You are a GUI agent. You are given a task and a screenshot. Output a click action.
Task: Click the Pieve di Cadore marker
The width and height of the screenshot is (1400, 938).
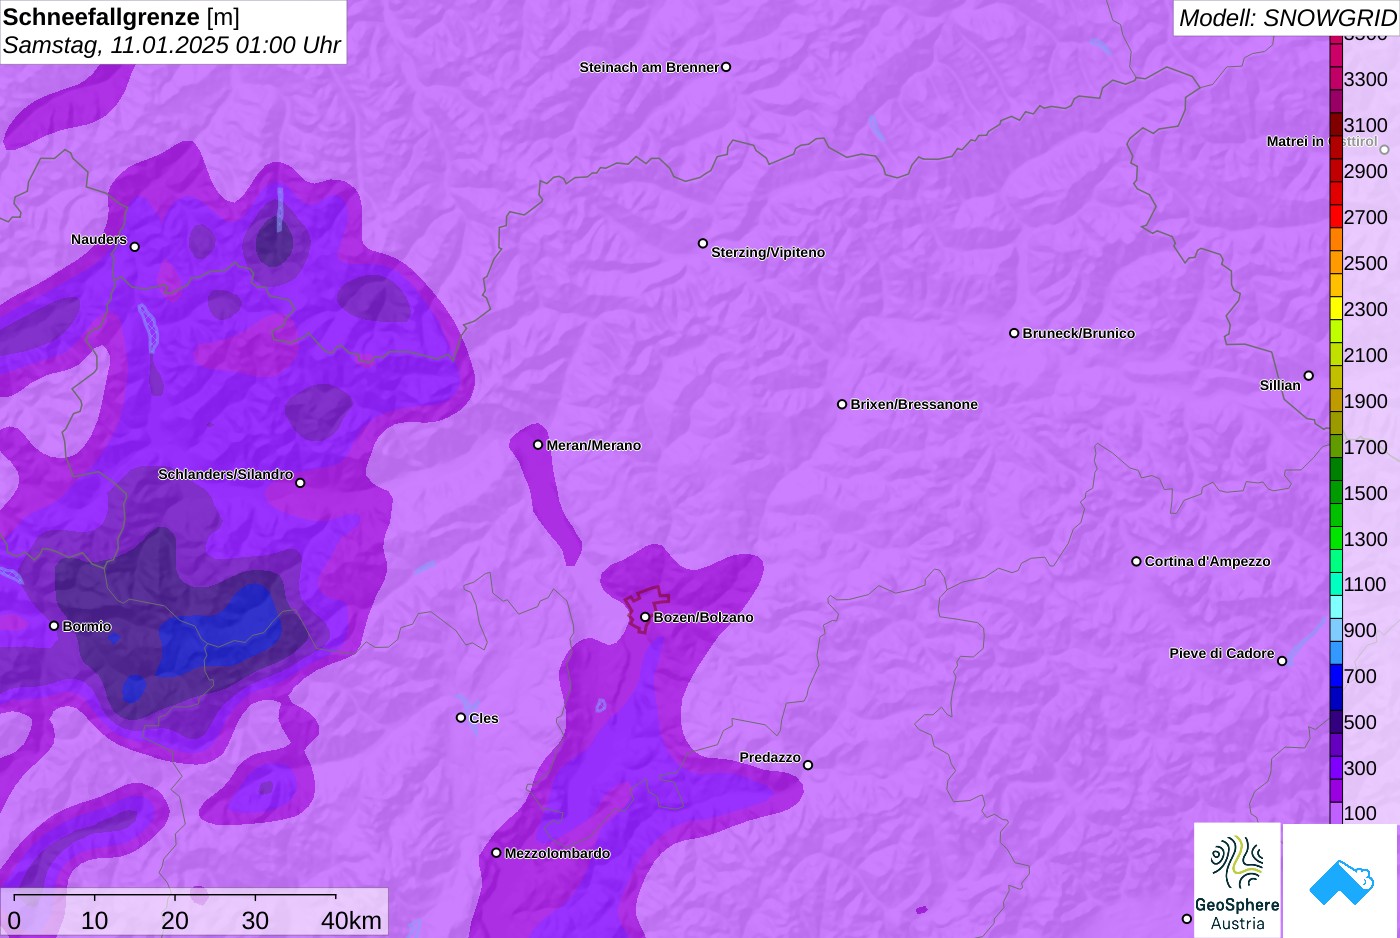pyautogui.click(x=1282, y=661)
